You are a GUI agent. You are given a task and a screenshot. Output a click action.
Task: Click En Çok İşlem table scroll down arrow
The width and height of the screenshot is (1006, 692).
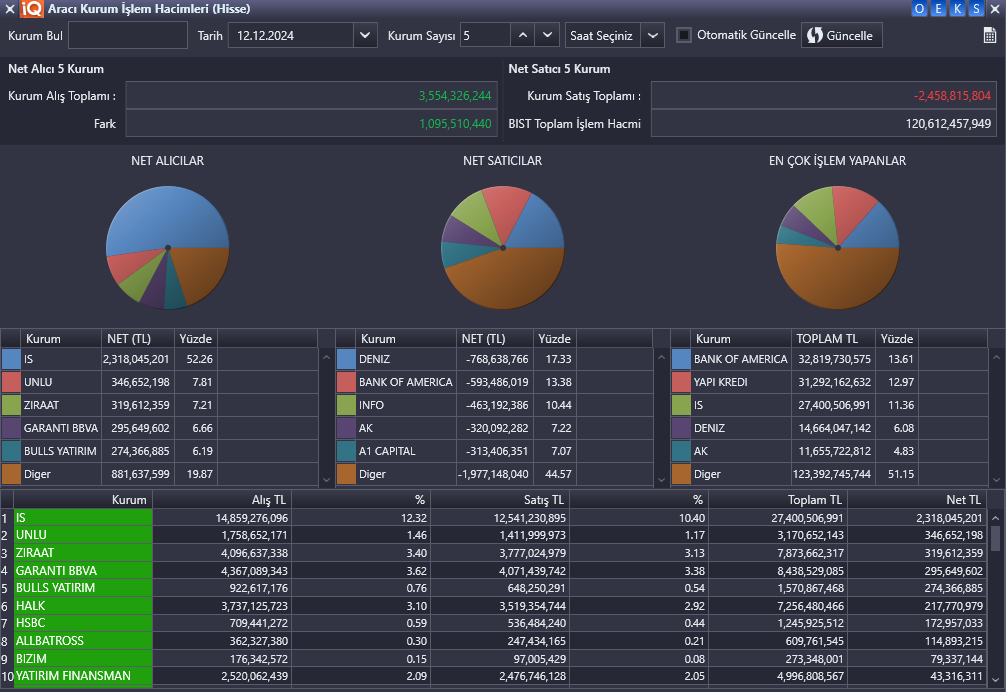pos(996,479)
